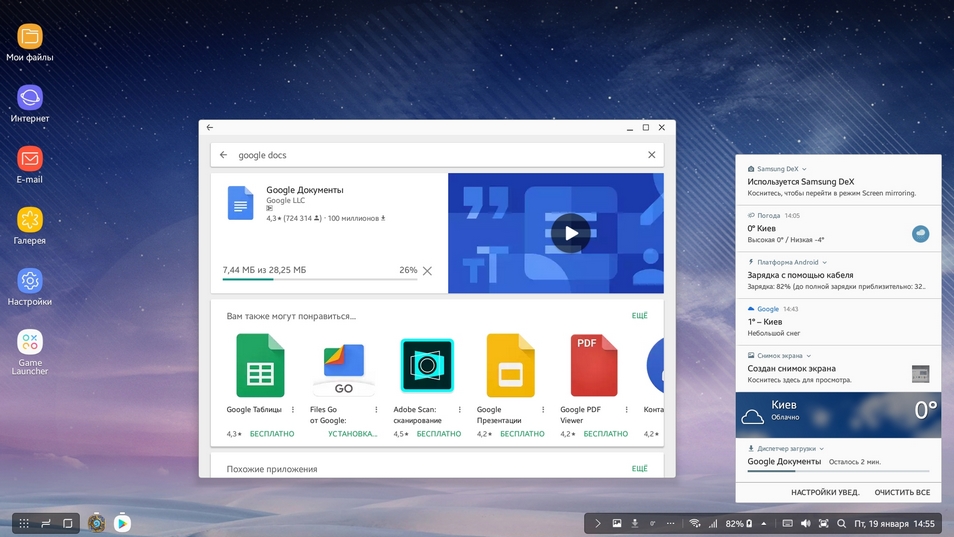Click the 82% battery indicator

[739, 524]
